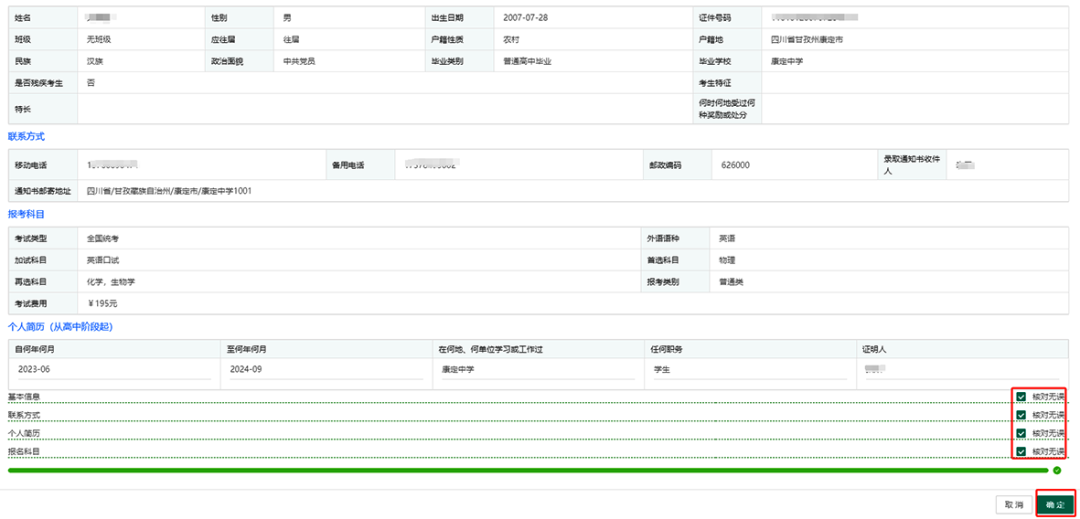Click the green verification progress bar
Viewport: 1080px width, 519px height.
point(527,470)
